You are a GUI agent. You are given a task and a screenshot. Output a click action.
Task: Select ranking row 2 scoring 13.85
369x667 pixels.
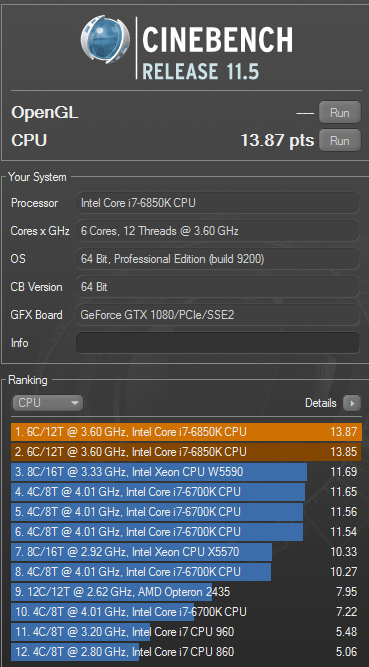click(186, 452)
